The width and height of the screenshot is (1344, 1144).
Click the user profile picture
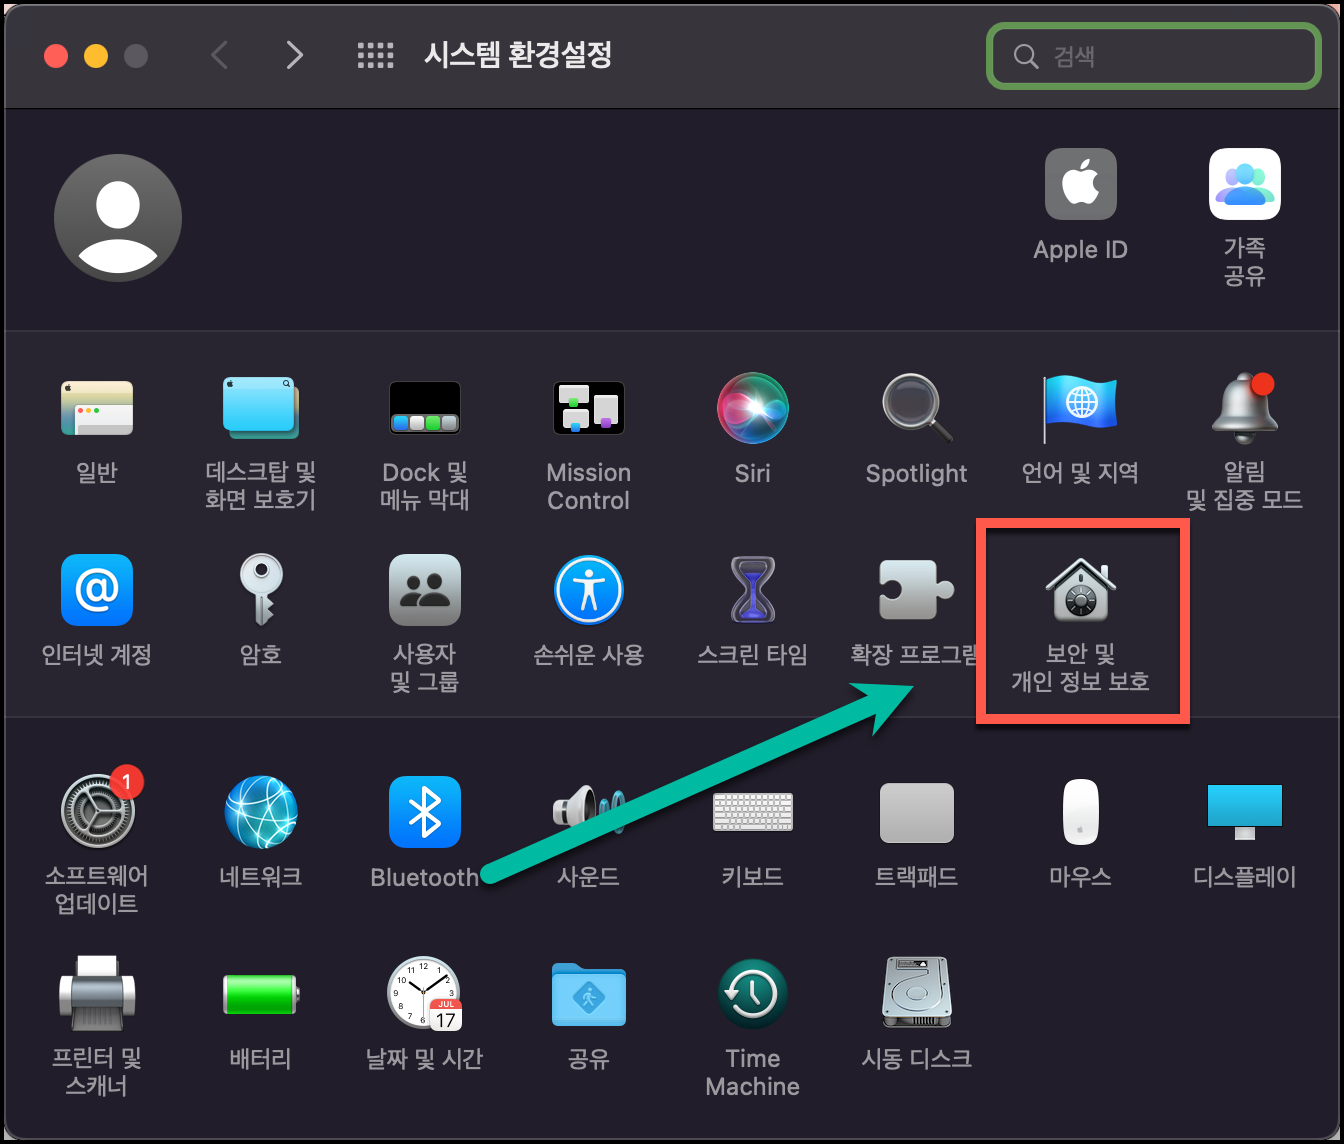tap(117, 217)
